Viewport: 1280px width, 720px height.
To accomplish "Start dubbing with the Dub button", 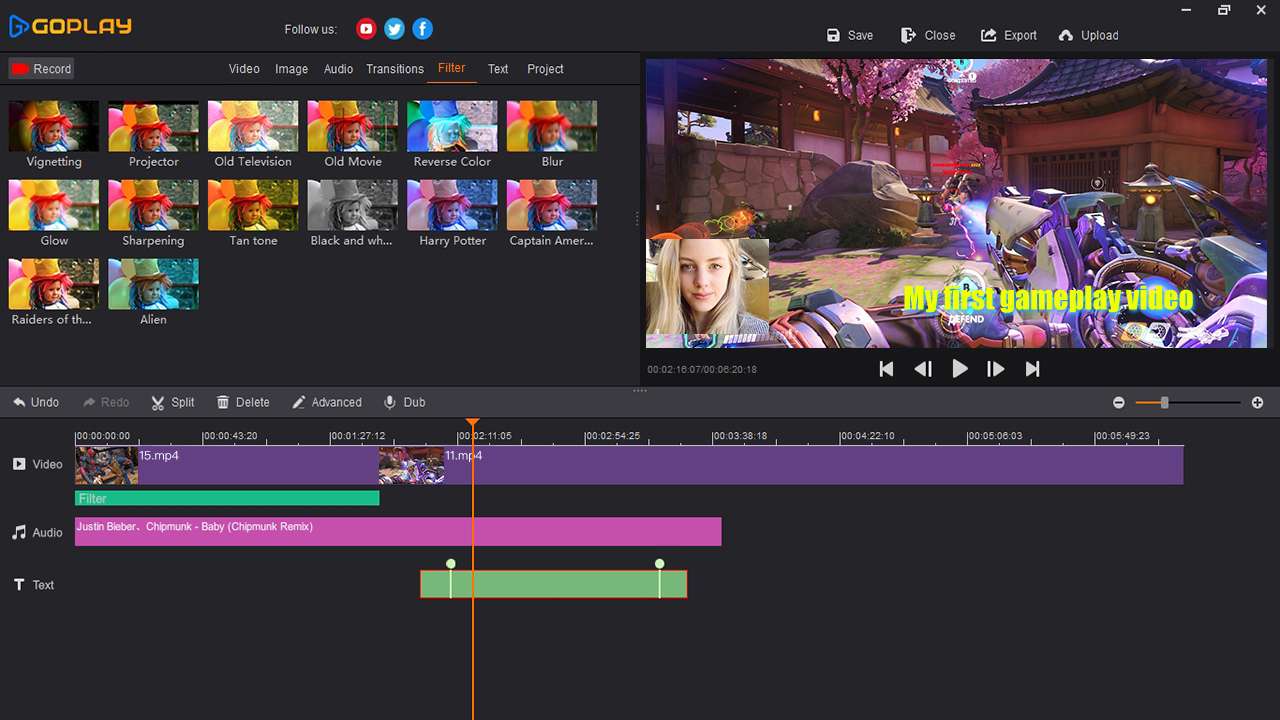I will click(x=405, y=402).
